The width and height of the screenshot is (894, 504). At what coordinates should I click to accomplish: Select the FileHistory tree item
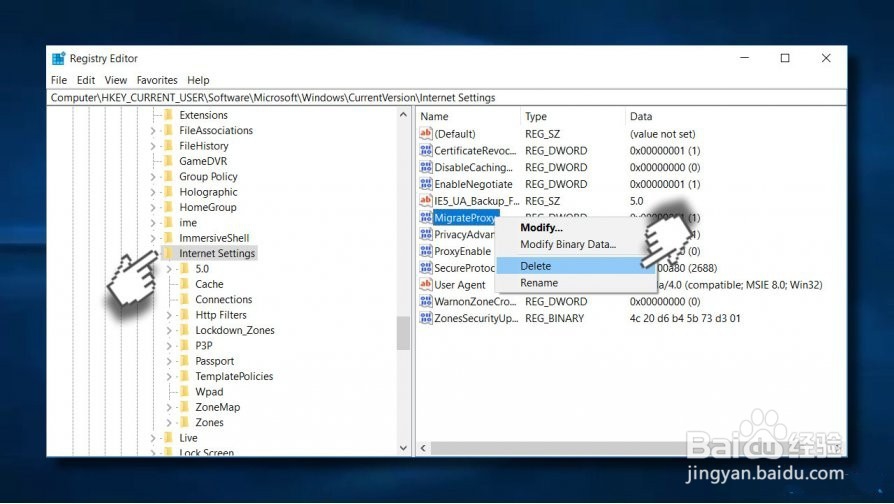[x=204, y=146]
